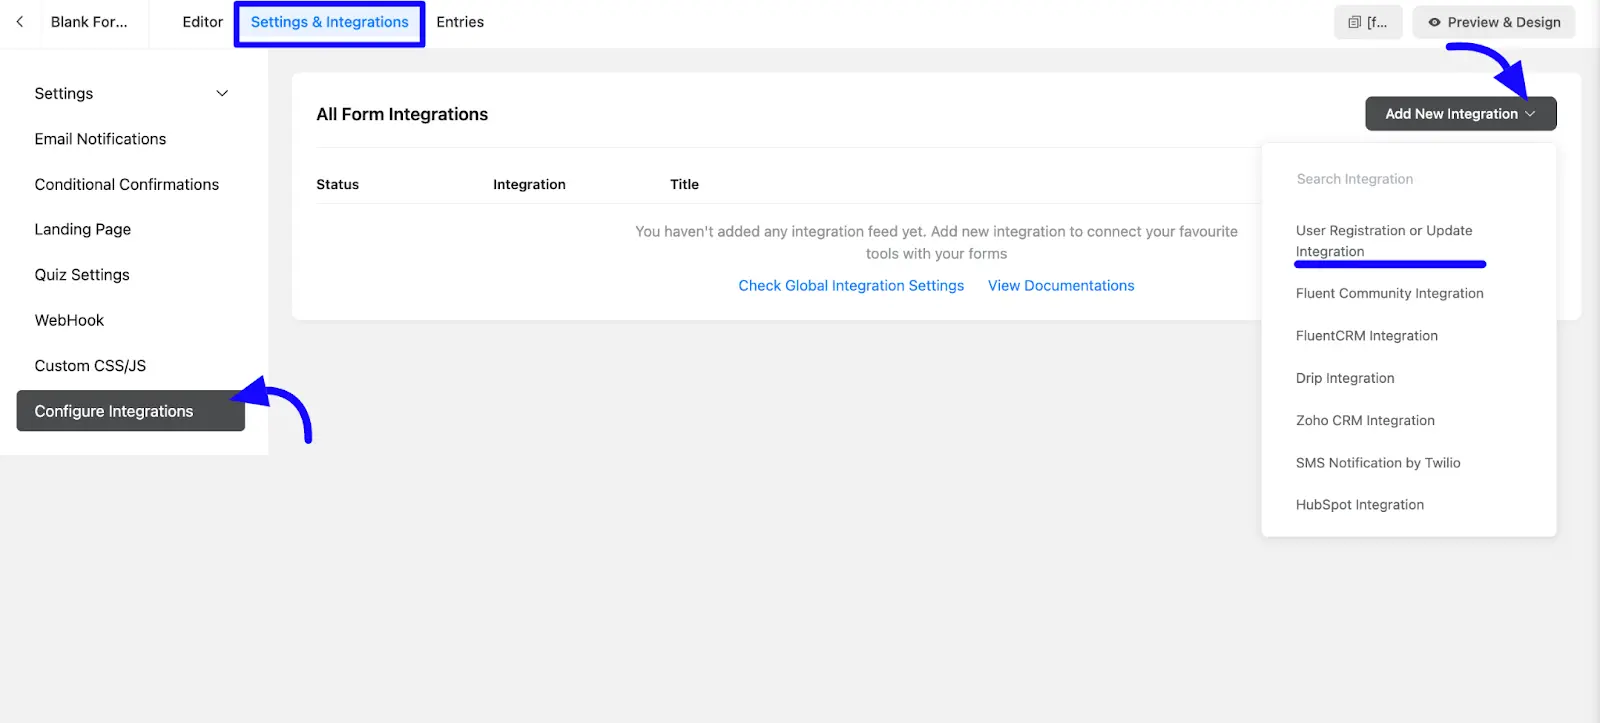This screenshot has width=1600, height=723.
Task: Expand the Settings chevron in sidebar
Action: (x=222, y=93)
